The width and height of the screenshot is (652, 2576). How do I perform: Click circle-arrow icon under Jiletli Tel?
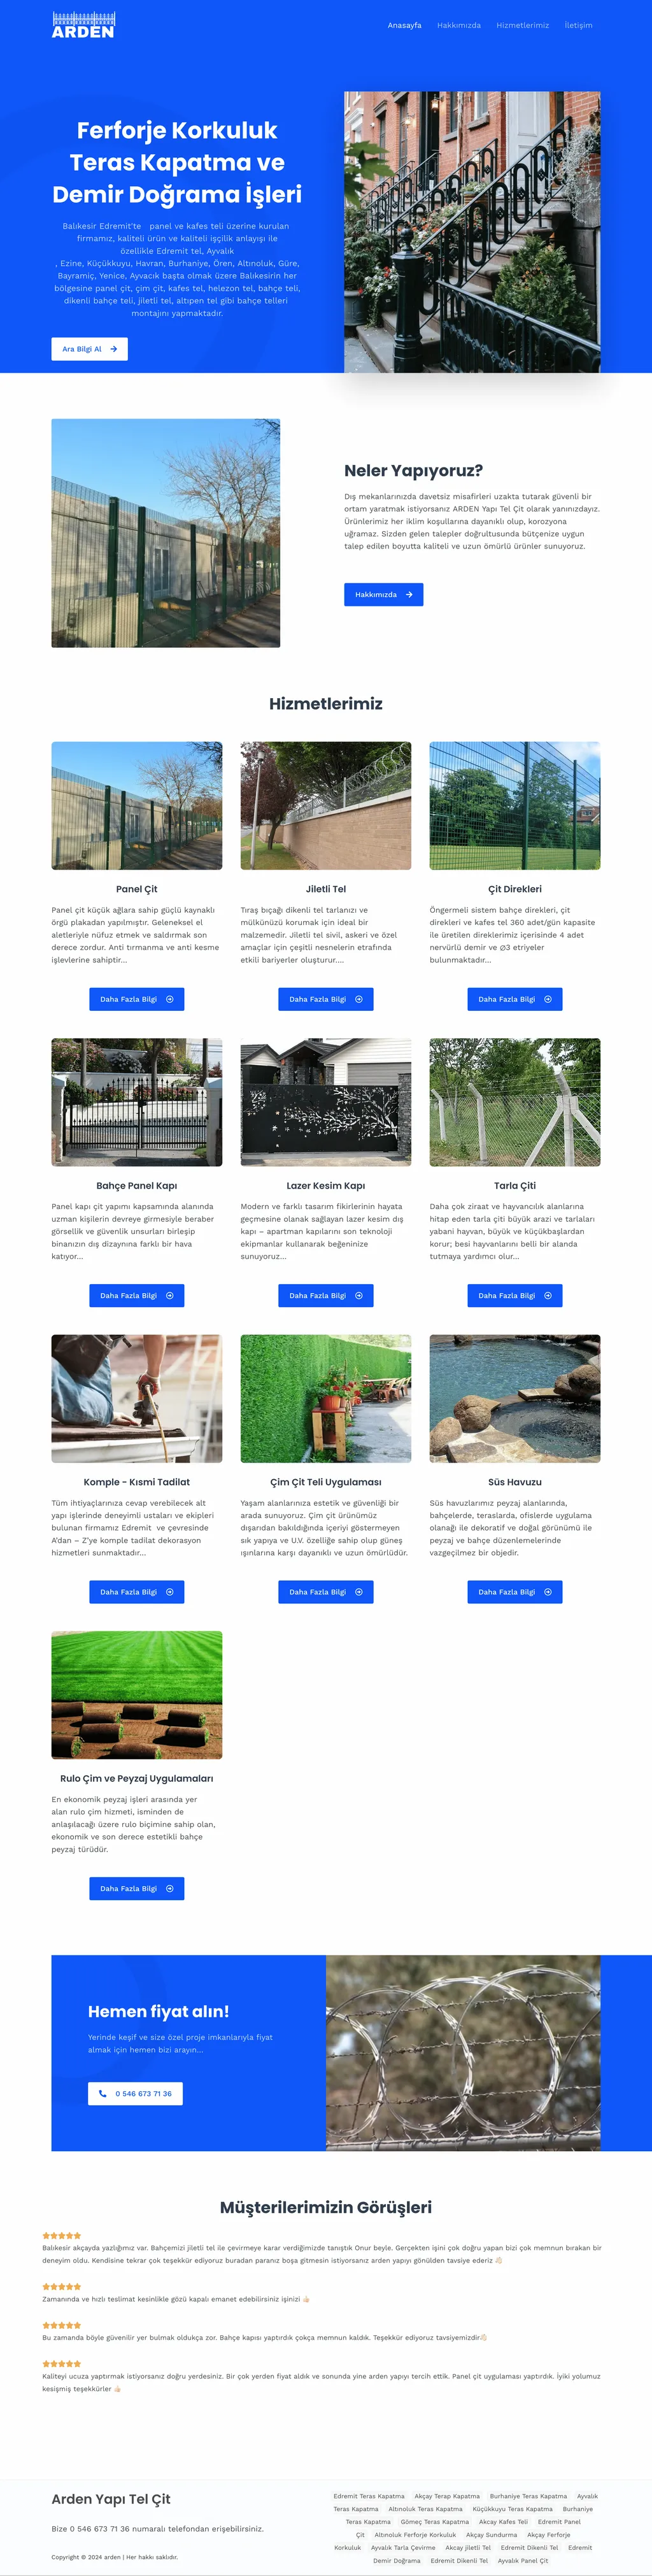click(359, 999)
